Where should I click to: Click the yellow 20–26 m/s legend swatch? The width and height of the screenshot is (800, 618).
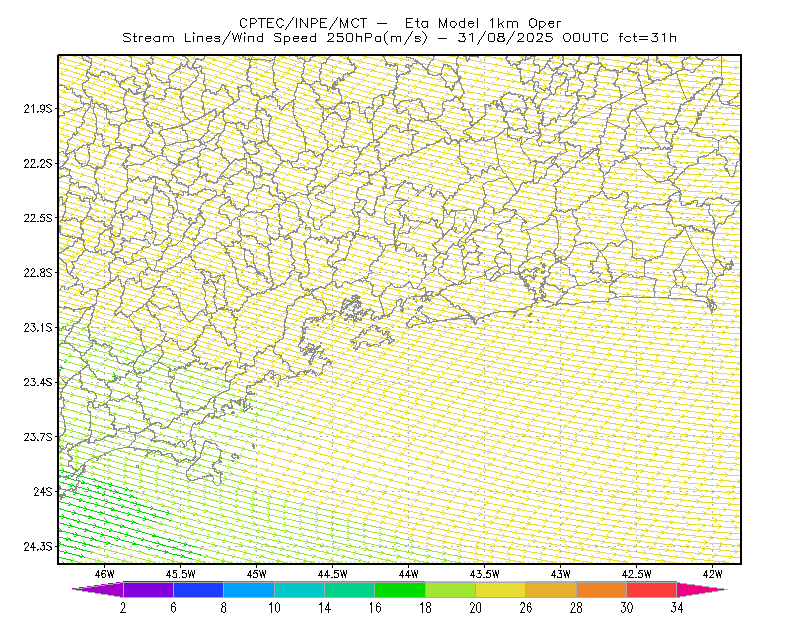pyautogui.click(x=501, y=589)
